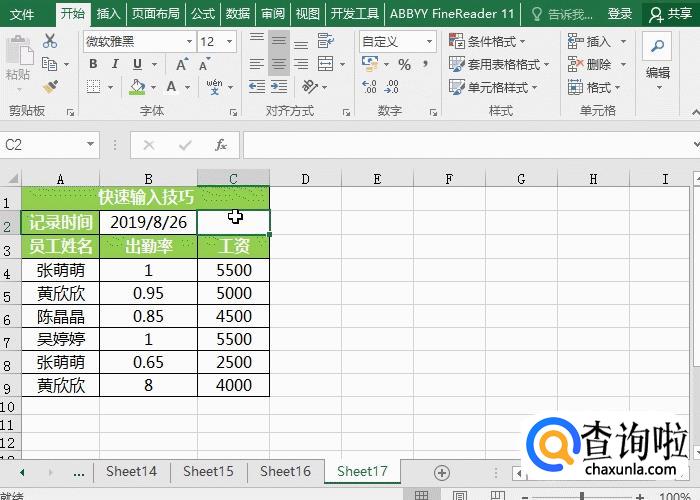Screen dimensions: 700x500
Task: Click 共享 share button
Action: (x=670, y=14)
